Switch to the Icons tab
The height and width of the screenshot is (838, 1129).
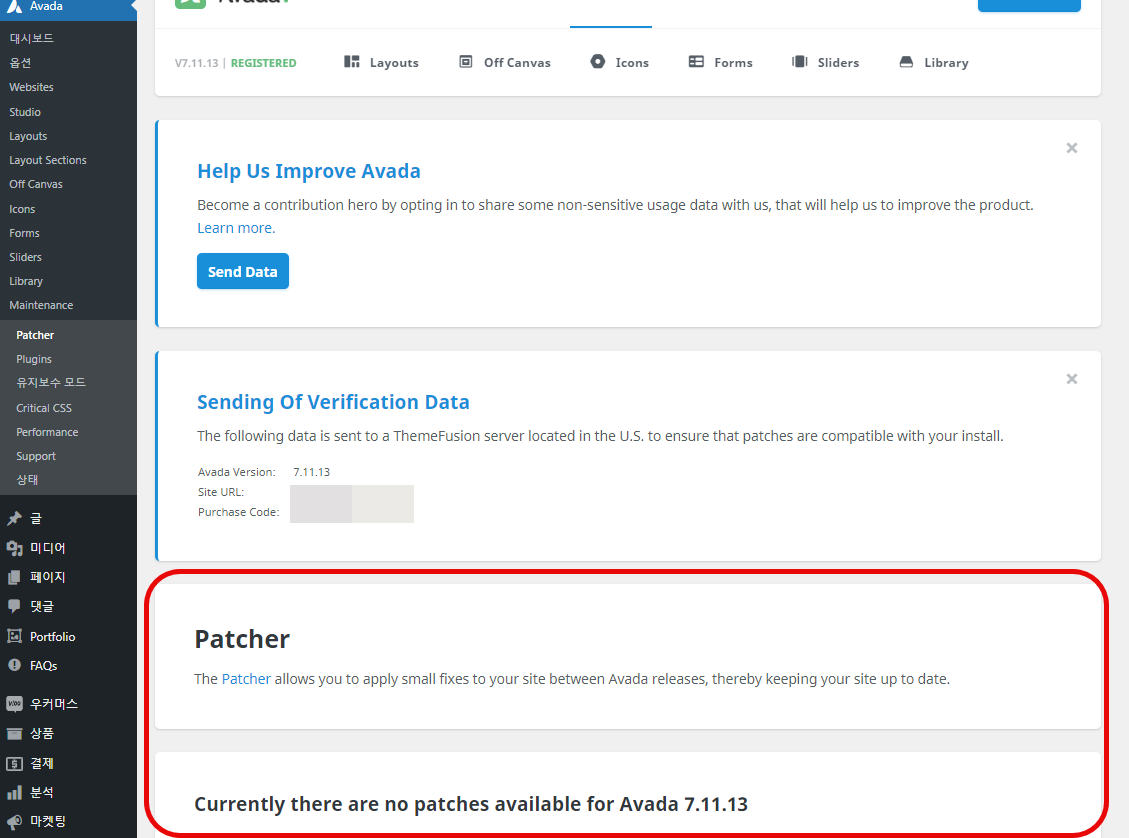click(619, 63)
